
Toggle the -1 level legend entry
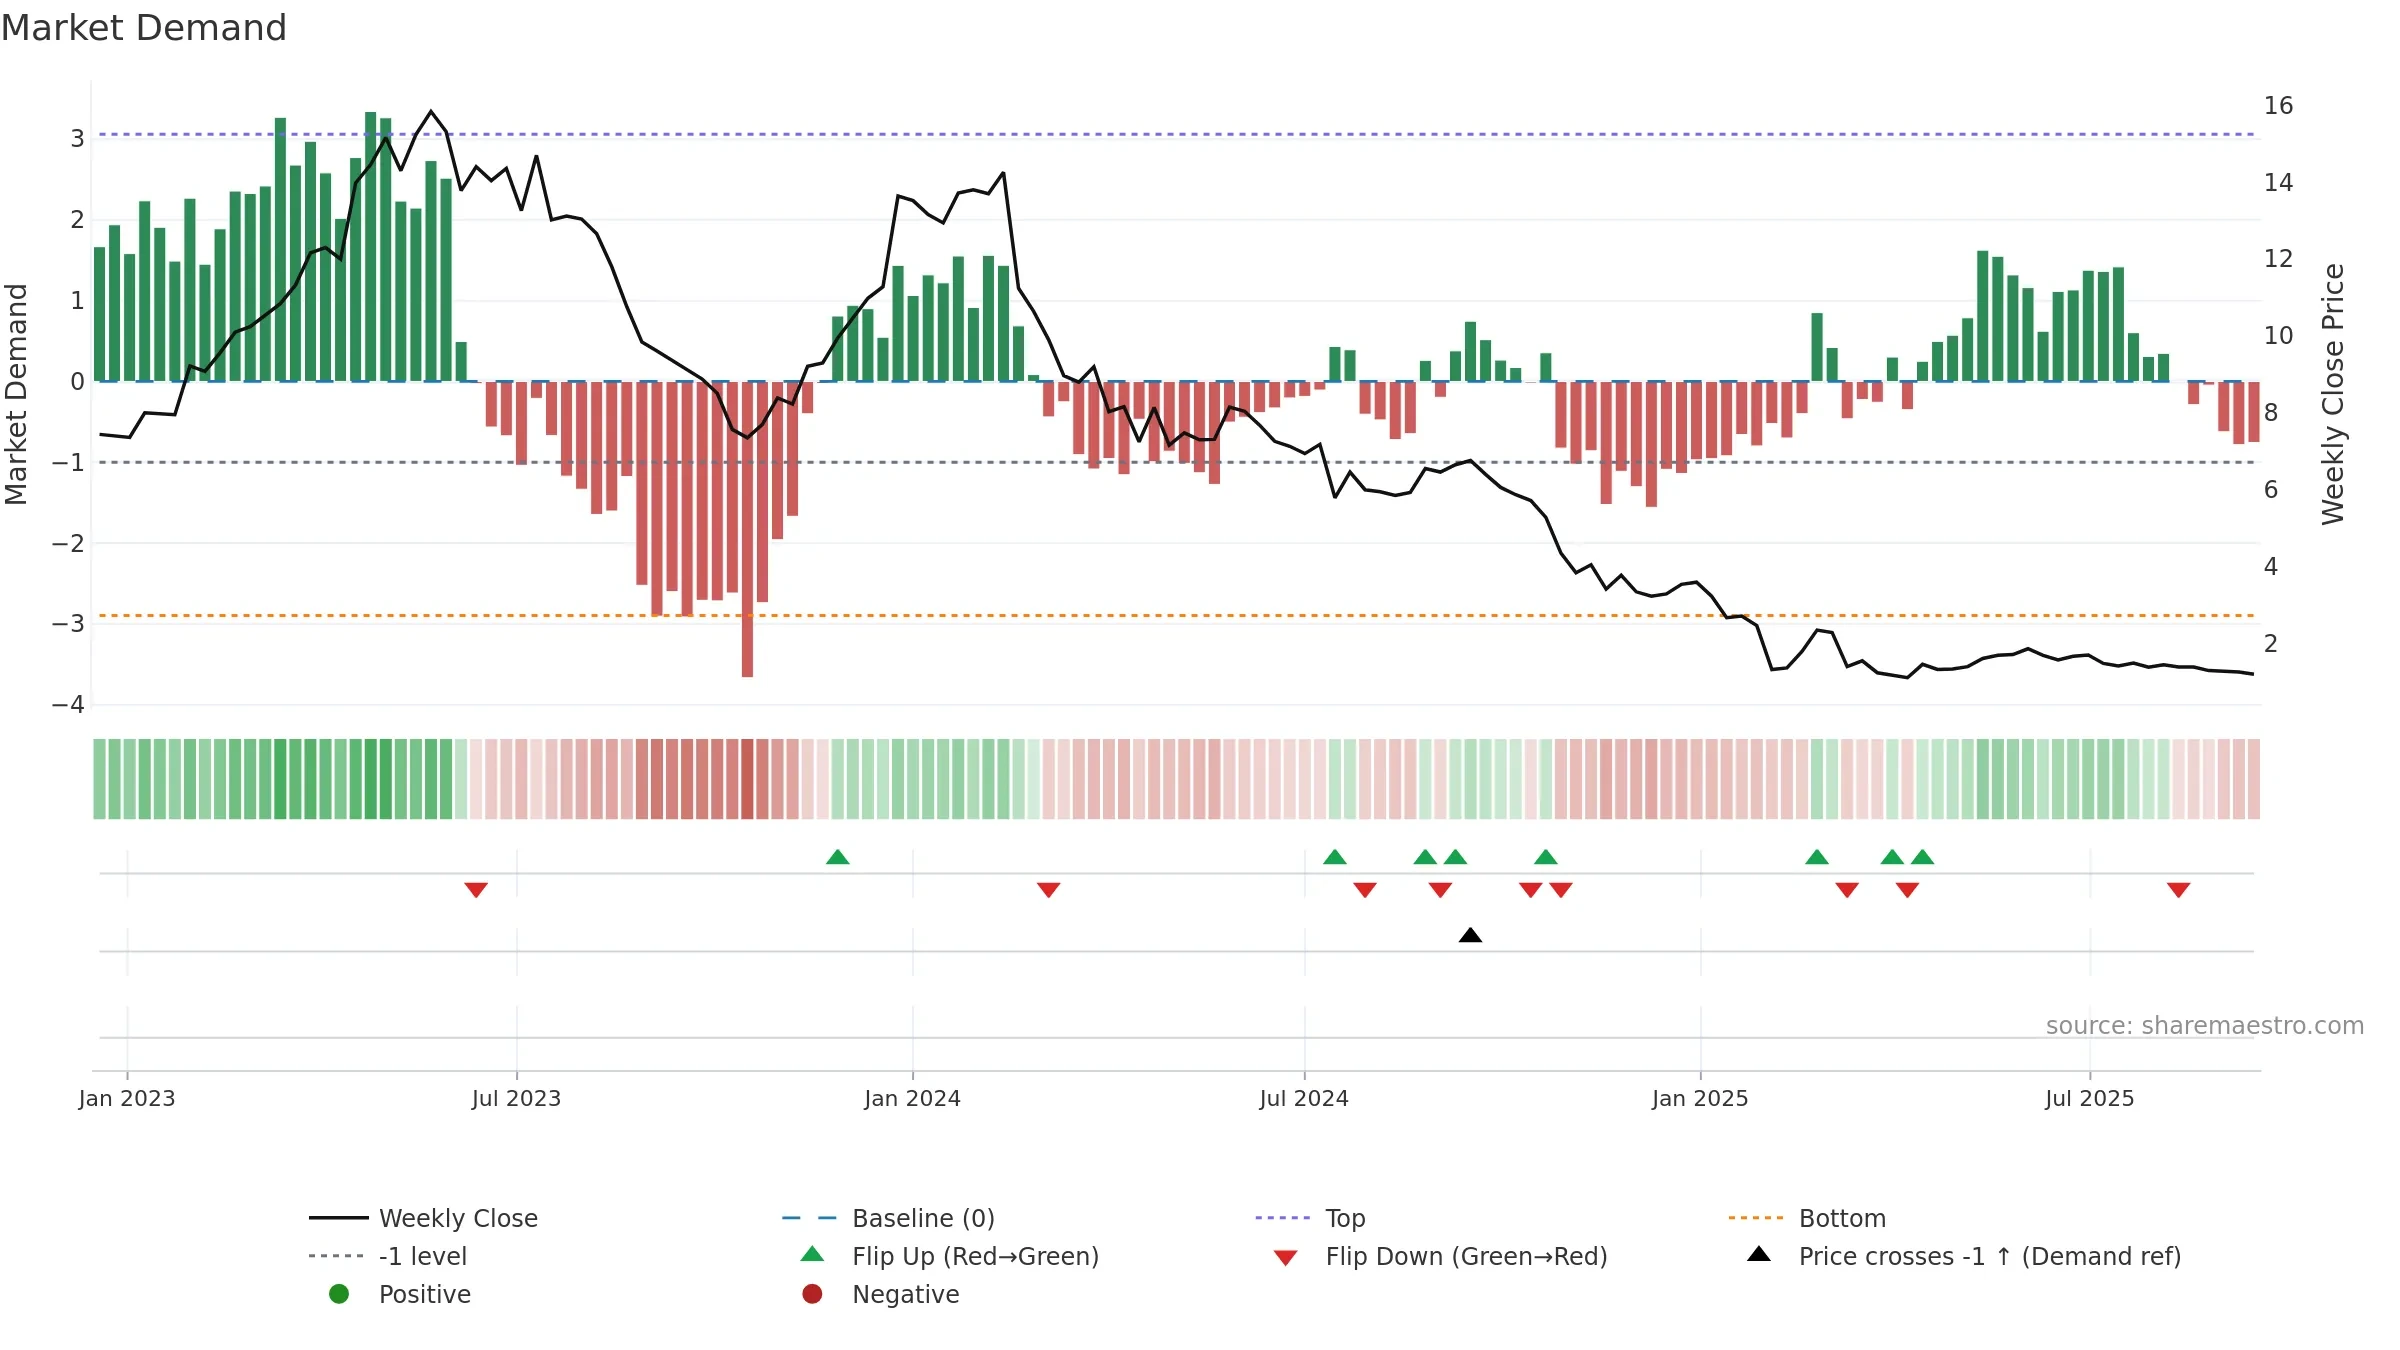[388, 1256]
